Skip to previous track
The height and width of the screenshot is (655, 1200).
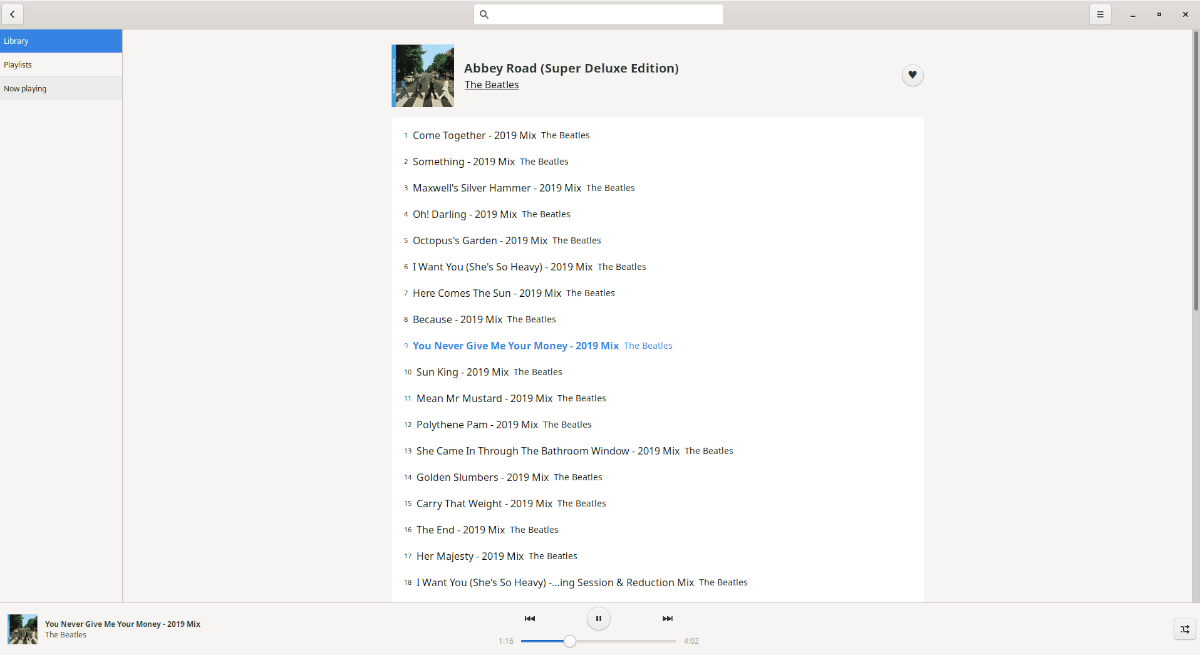pyautogui.click(x=530, y=618)
